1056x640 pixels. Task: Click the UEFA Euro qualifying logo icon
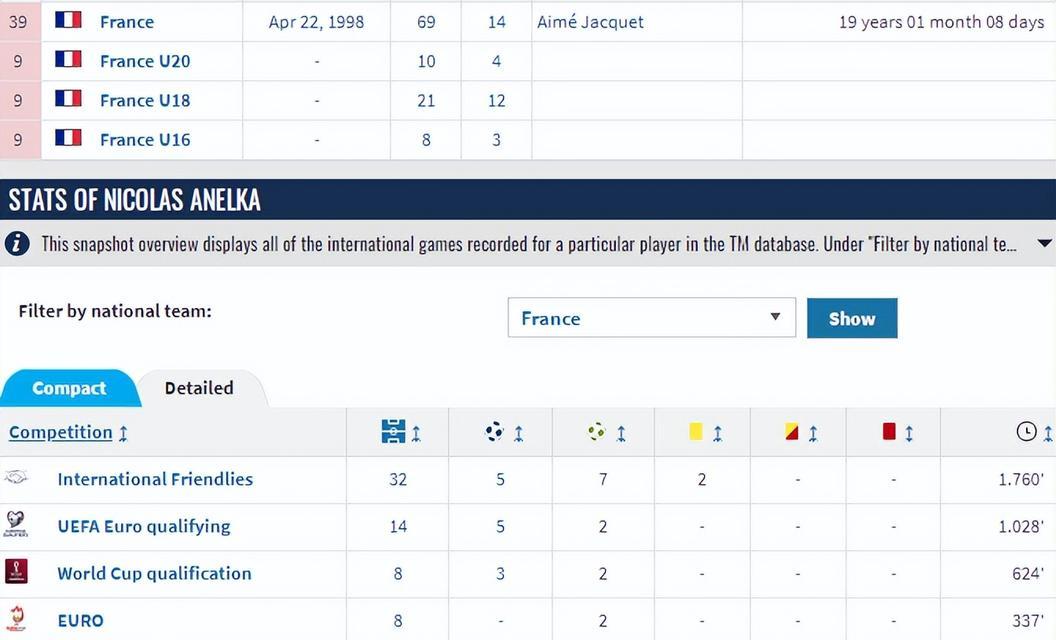point(15,523)
